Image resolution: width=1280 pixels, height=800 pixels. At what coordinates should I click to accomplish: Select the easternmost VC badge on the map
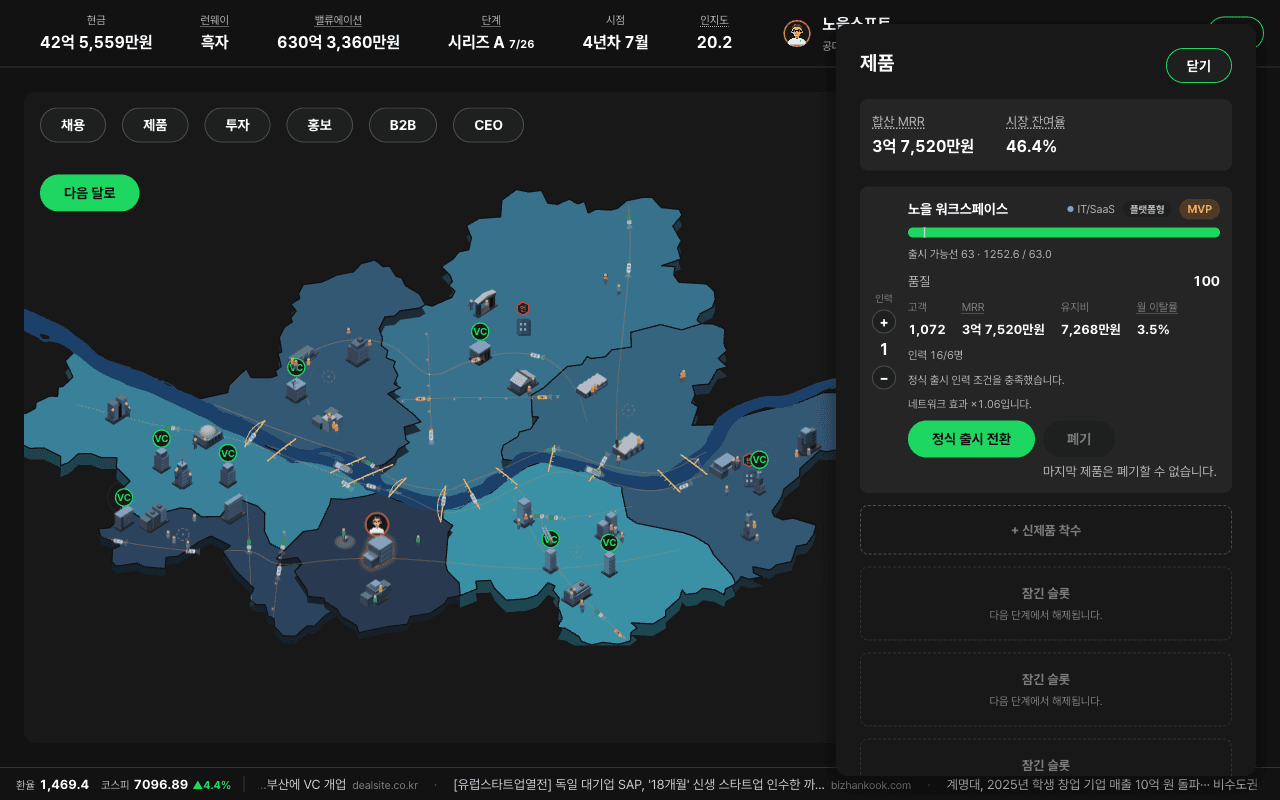[759, 459]
